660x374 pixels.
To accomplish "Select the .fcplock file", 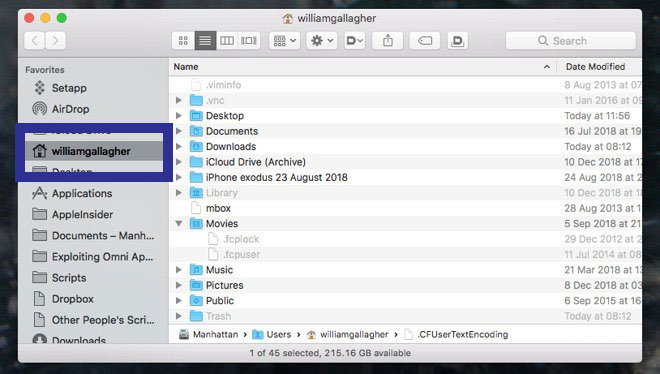I will click(x=241, y=239).
